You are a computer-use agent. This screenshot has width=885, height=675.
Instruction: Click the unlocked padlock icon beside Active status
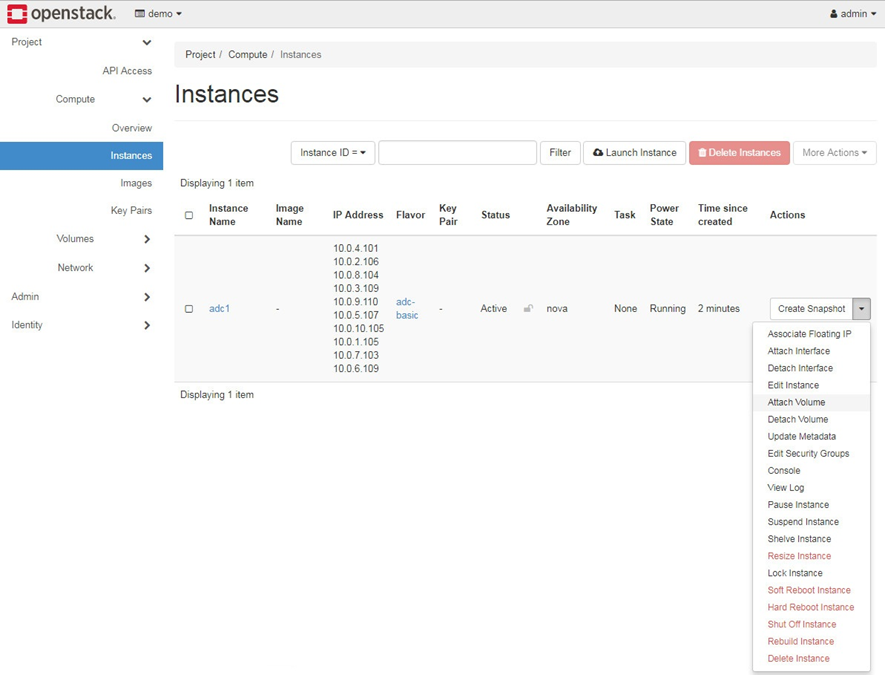click(x=528, y=309)
